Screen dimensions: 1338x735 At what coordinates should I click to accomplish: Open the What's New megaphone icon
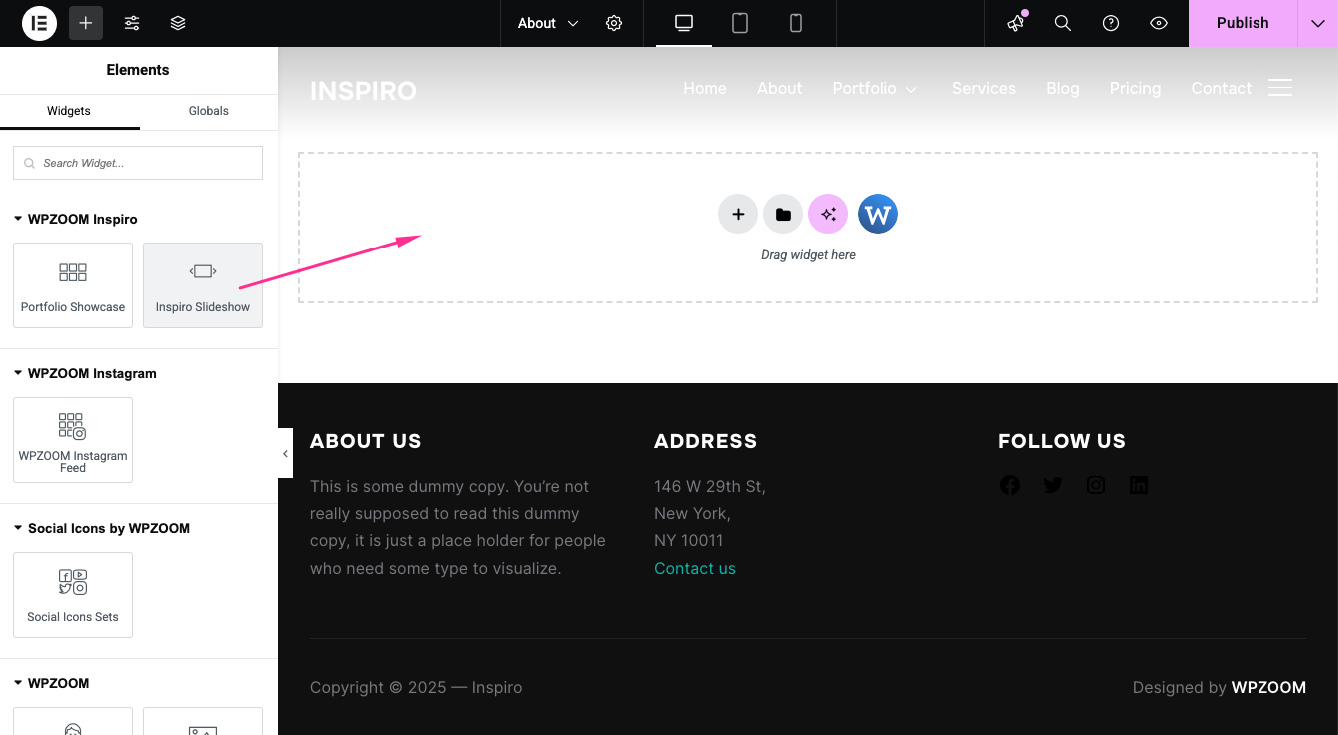pos(1016,23)
